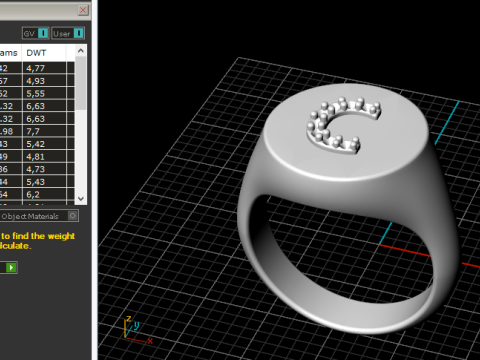Toggle the GV switch
Screen dimensions: 480x360
[x=36, y=33]
